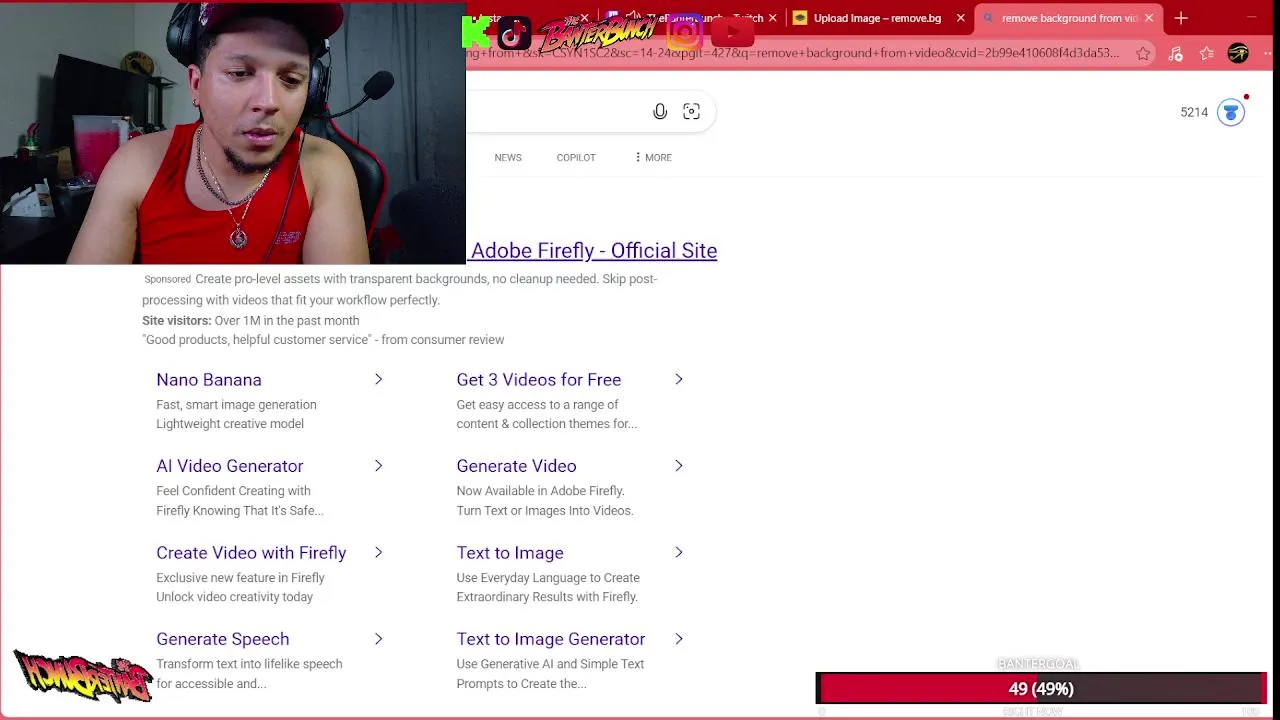Viewport: 1280px width, 720px height.
Task: Click 'Feel Confident Creating with' description
Action: 233,491
